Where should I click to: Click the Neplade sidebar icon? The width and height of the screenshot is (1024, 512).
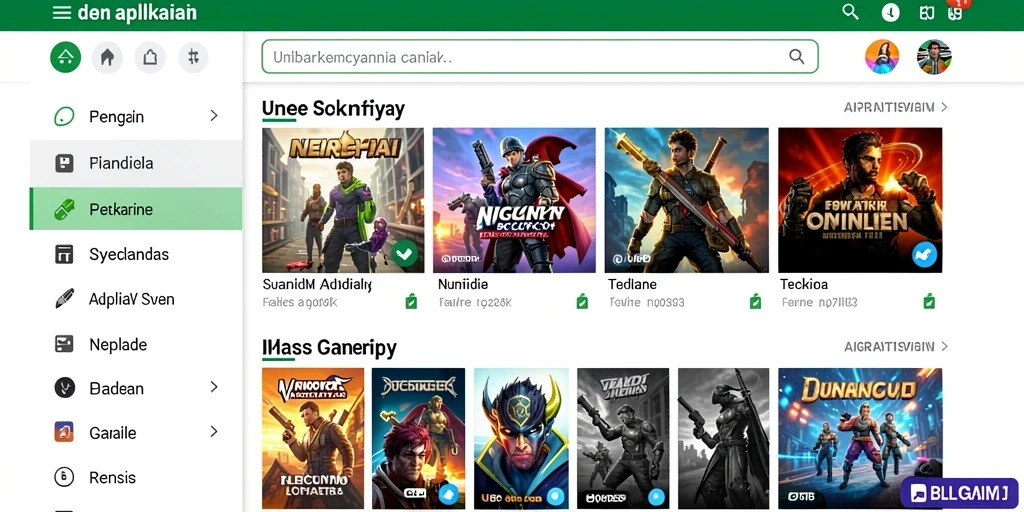click(x=64, y=344)
